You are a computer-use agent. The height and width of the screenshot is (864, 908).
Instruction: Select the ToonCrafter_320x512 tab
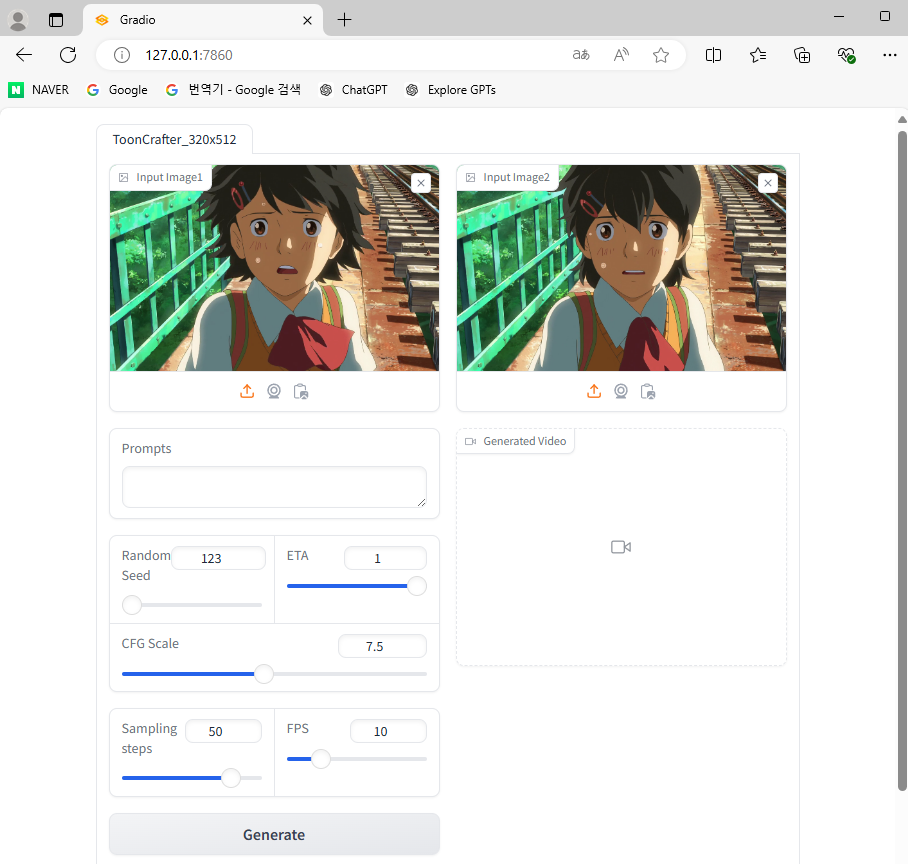click(174, 140)
